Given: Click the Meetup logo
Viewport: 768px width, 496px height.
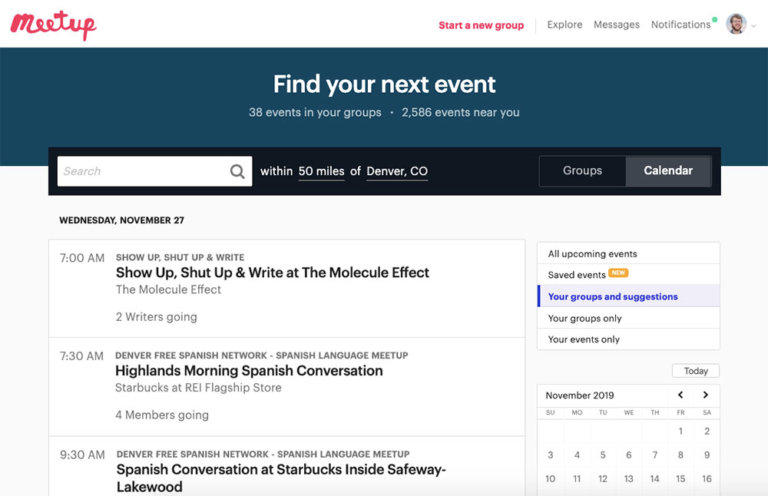Looking at the screenshot, I should pos(53,22).
